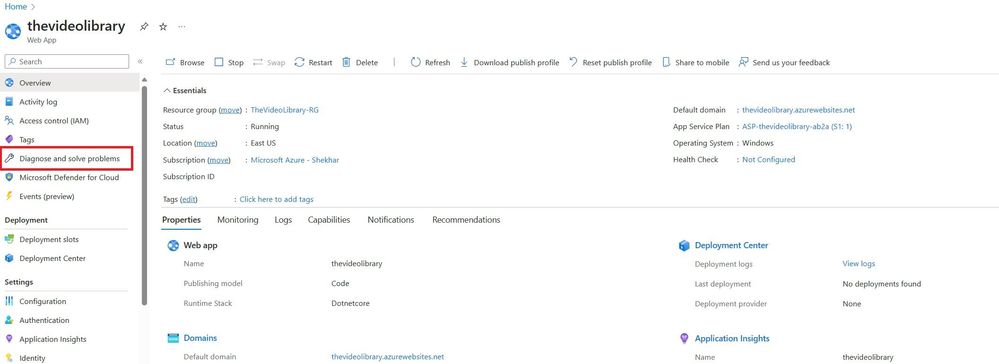Open the more options ellipsis
This screenshot has width=999, height=364.
(x=182, y=27)
